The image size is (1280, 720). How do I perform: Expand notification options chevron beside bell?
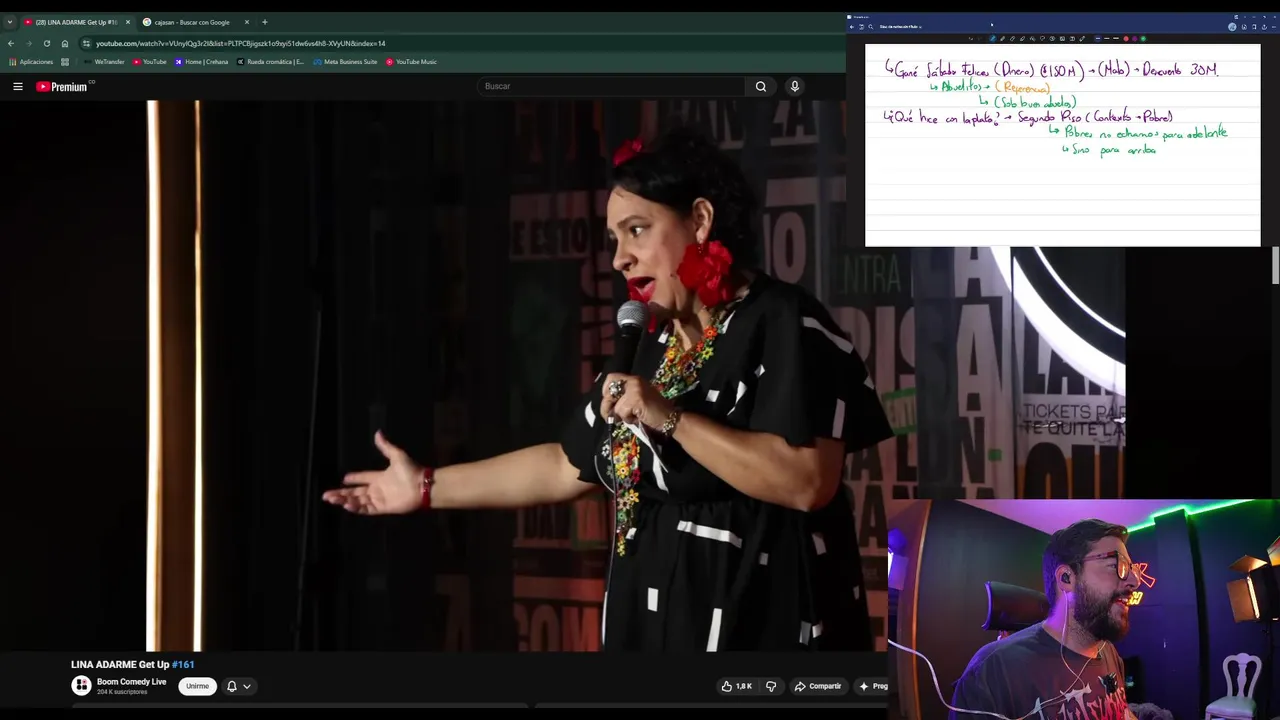[x=247, y=686]
